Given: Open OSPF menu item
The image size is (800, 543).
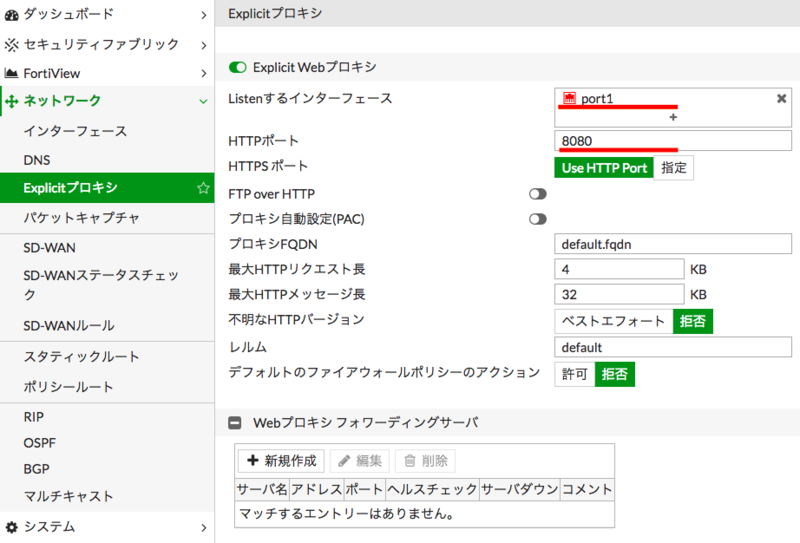Looking at the screenshot, I should click(107, 443).
